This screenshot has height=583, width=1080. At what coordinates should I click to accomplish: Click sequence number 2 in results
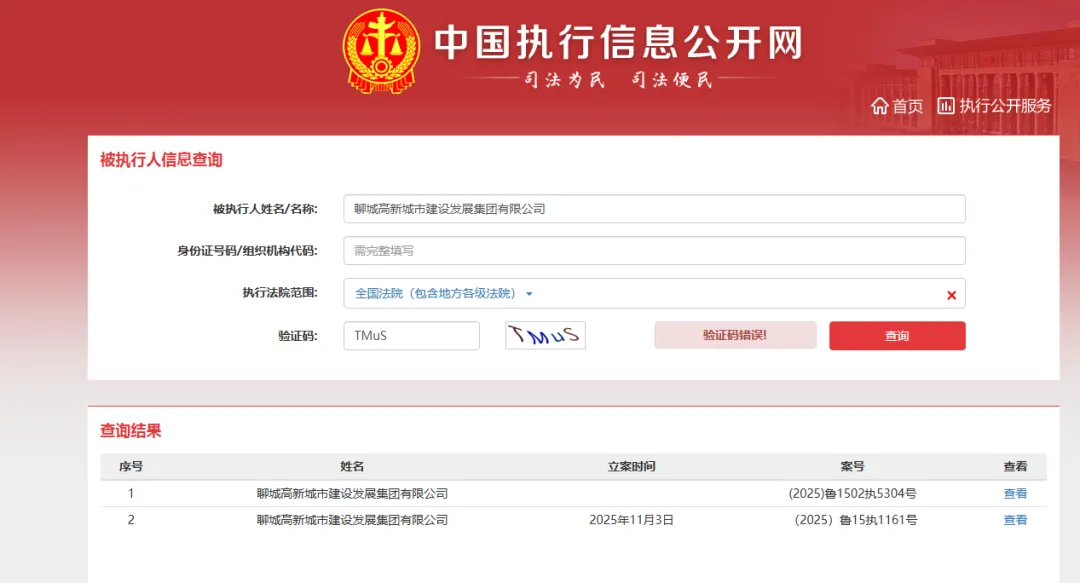(131, 520)
